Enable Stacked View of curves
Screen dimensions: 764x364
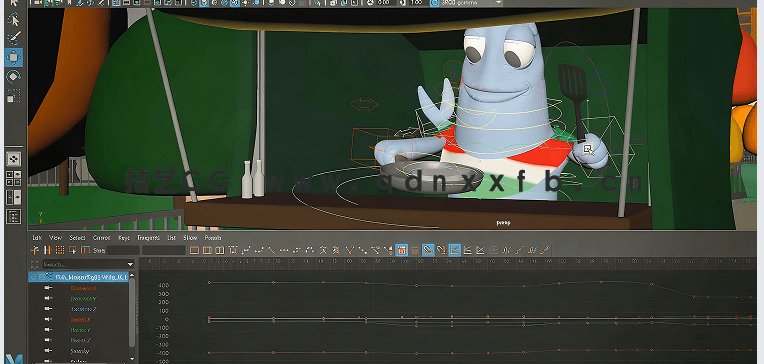pos(467,250)
